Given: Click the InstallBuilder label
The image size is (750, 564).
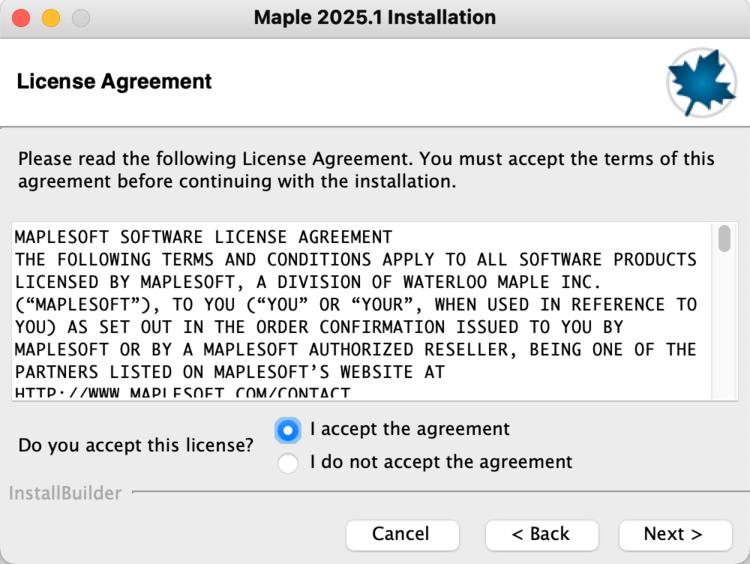Looking at the screenshot, I should (x=66, y=493).
